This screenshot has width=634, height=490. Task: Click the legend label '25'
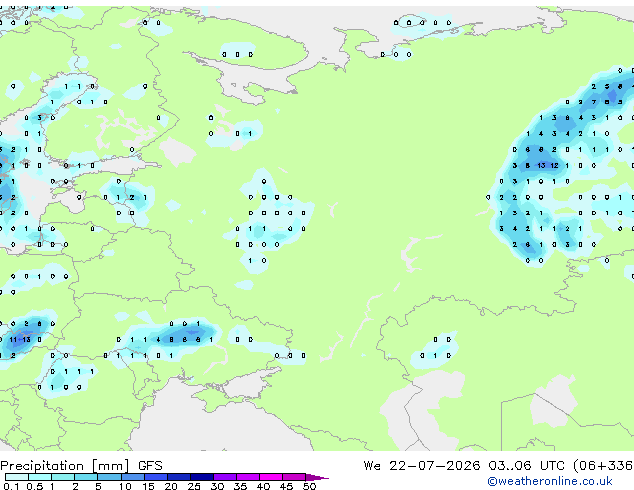194,486
